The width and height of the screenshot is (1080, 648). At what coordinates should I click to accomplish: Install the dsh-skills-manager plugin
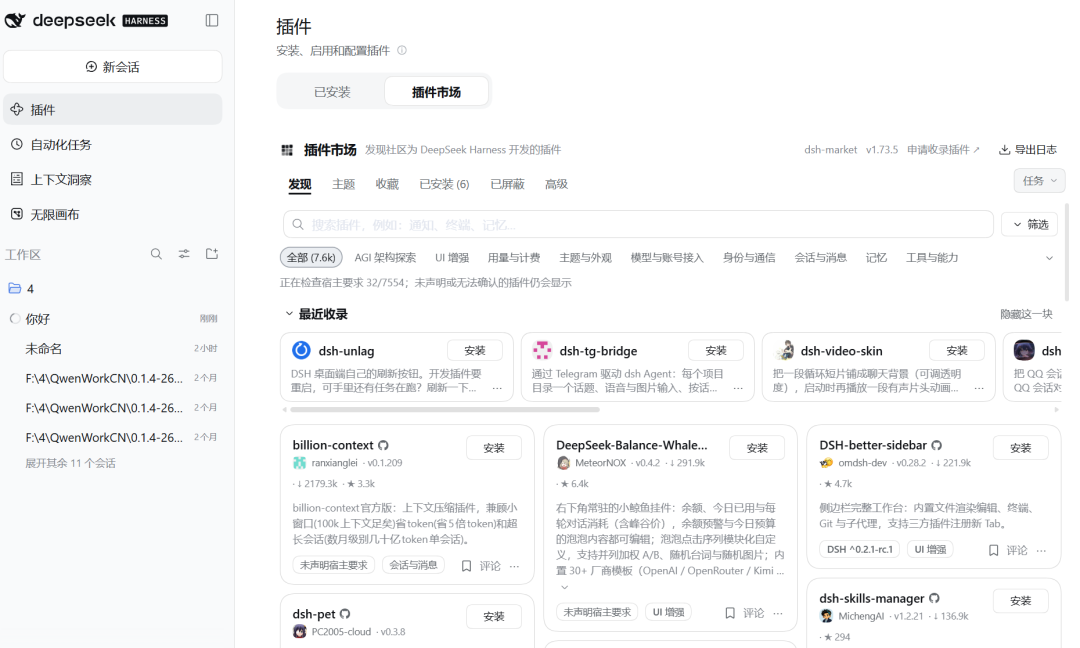[x=1021, y=601]
